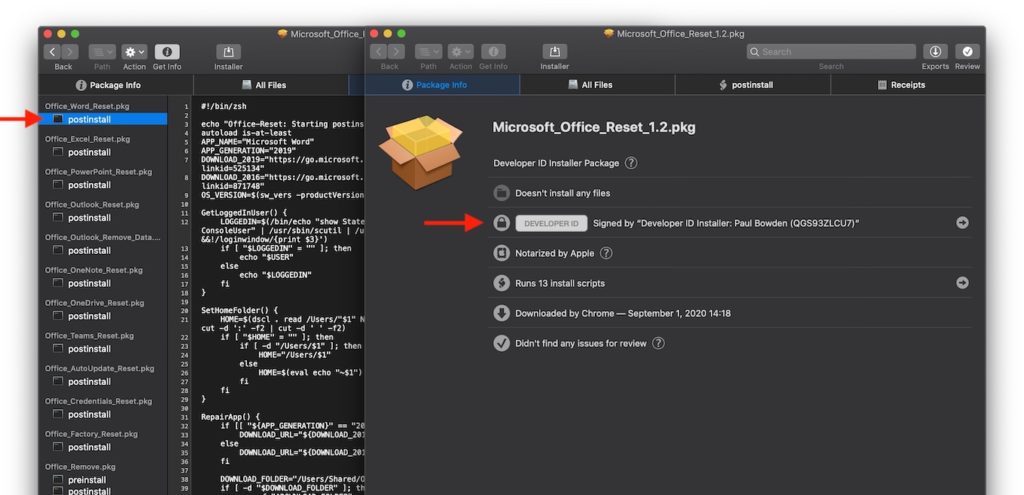Click help icon beside "Didn't find any issues"
The width and height of the screenshot is (1024, 495).
pos(658,343)
